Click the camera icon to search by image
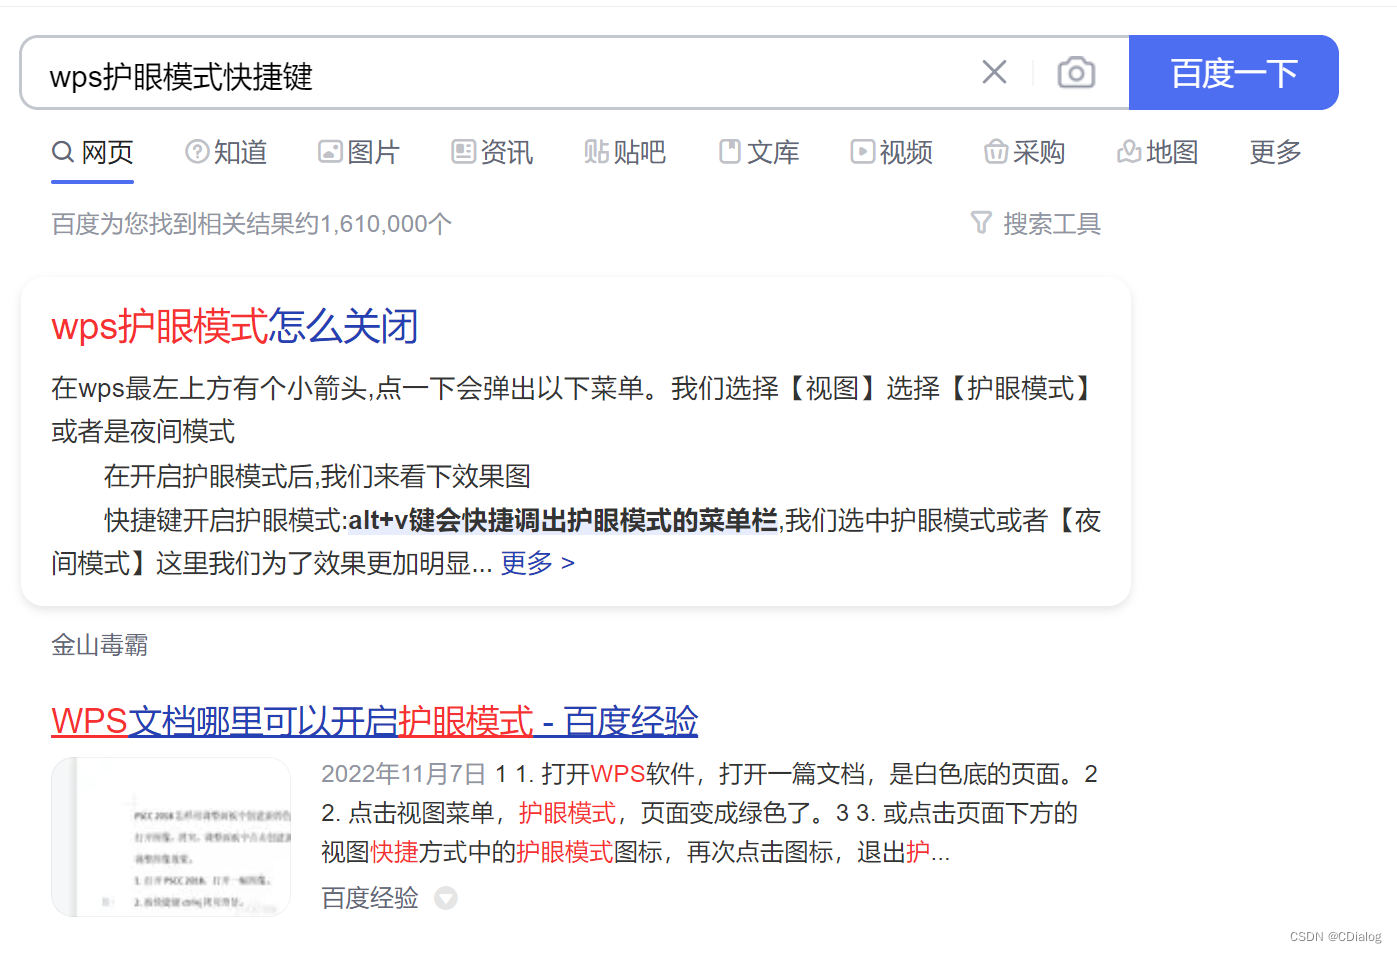The width and height of the screenshot is (1397, 953). [1076, 72]
